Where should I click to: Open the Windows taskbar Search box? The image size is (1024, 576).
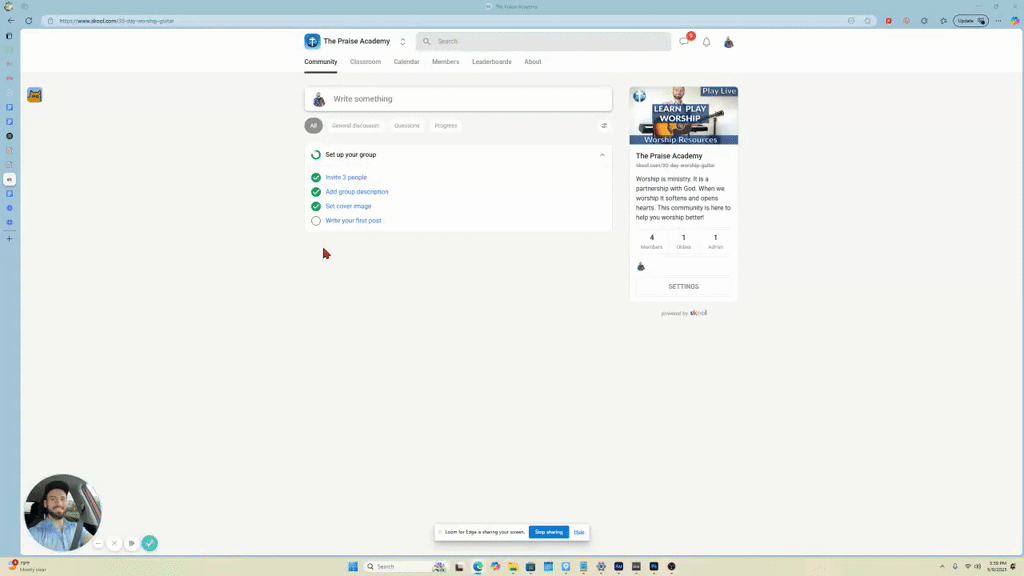point(405,566)
